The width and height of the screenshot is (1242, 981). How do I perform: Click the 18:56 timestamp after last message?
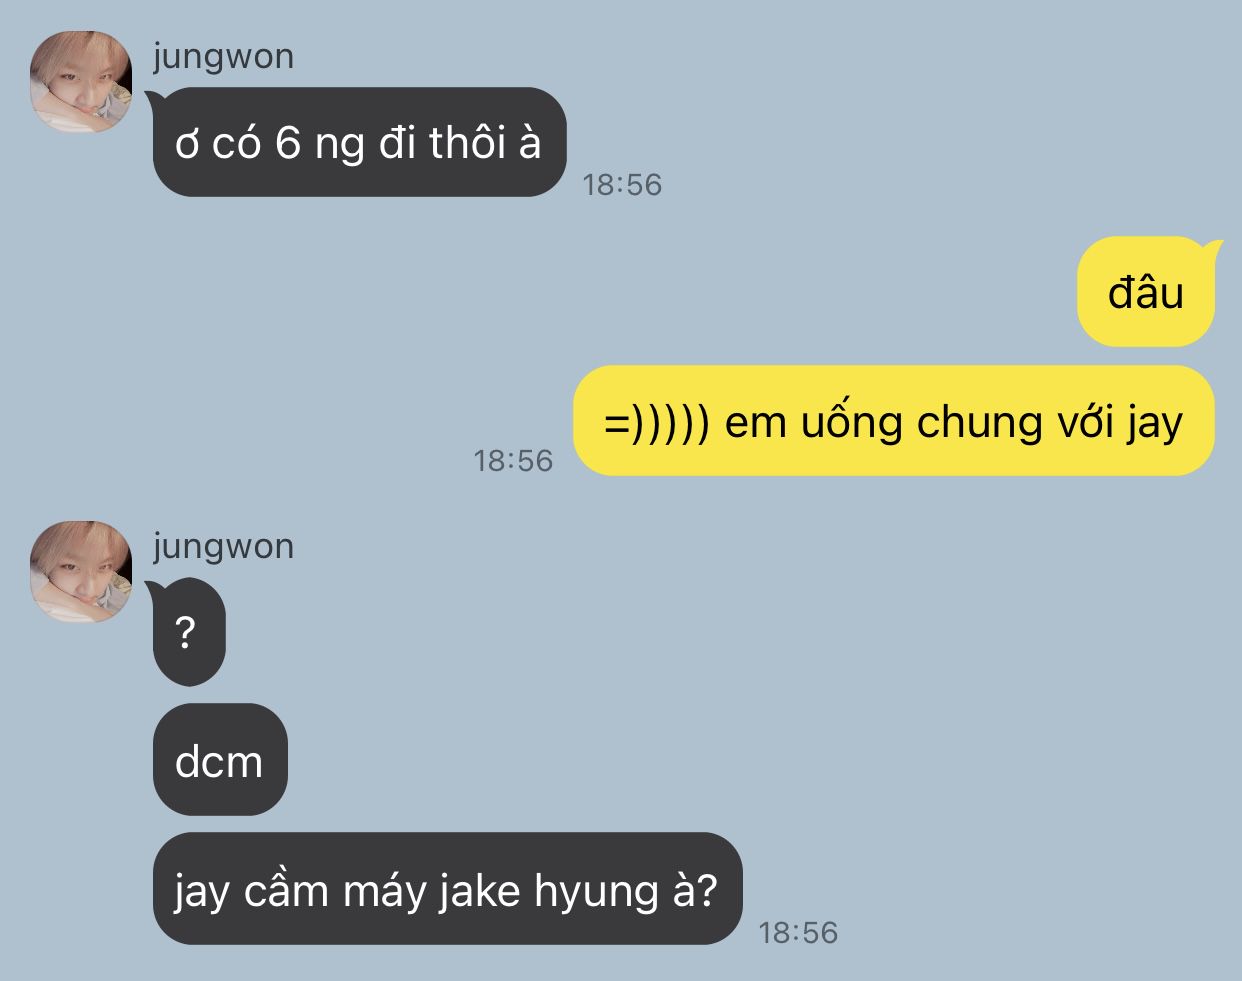[x=798, y=933]
